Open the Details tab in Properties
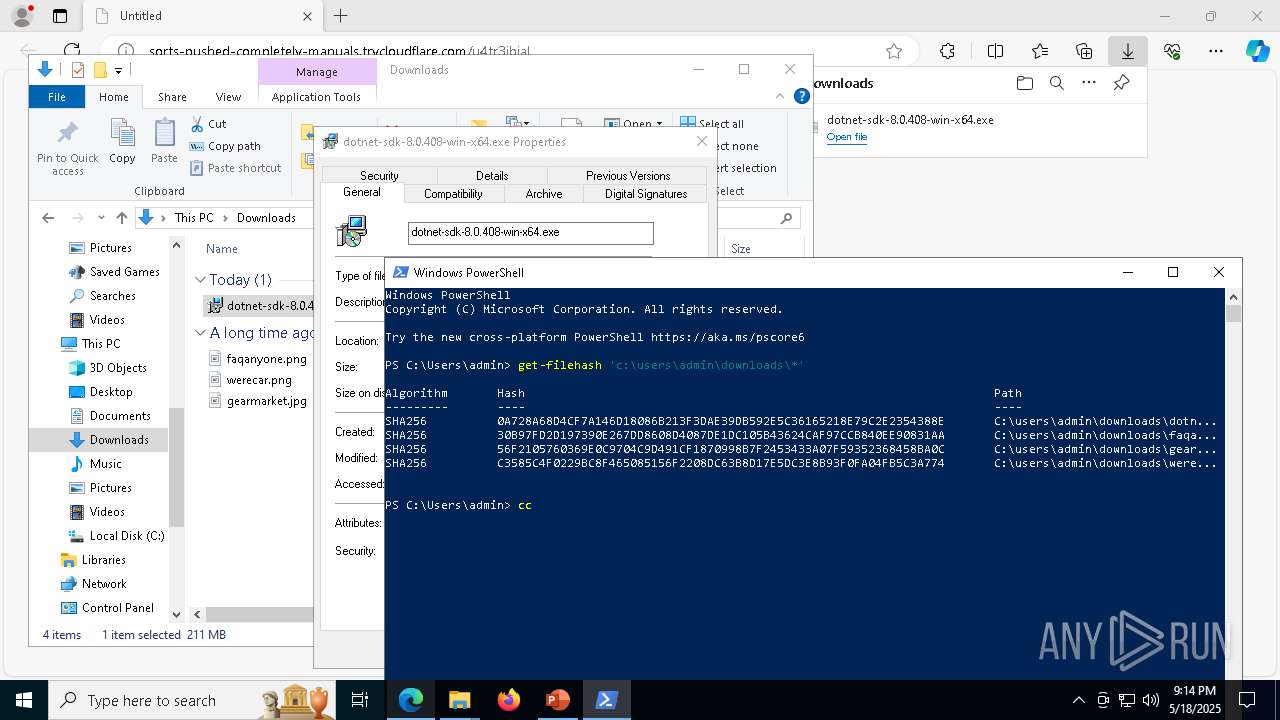Viewport: 1280px width, 720px height. pos(492,175)
